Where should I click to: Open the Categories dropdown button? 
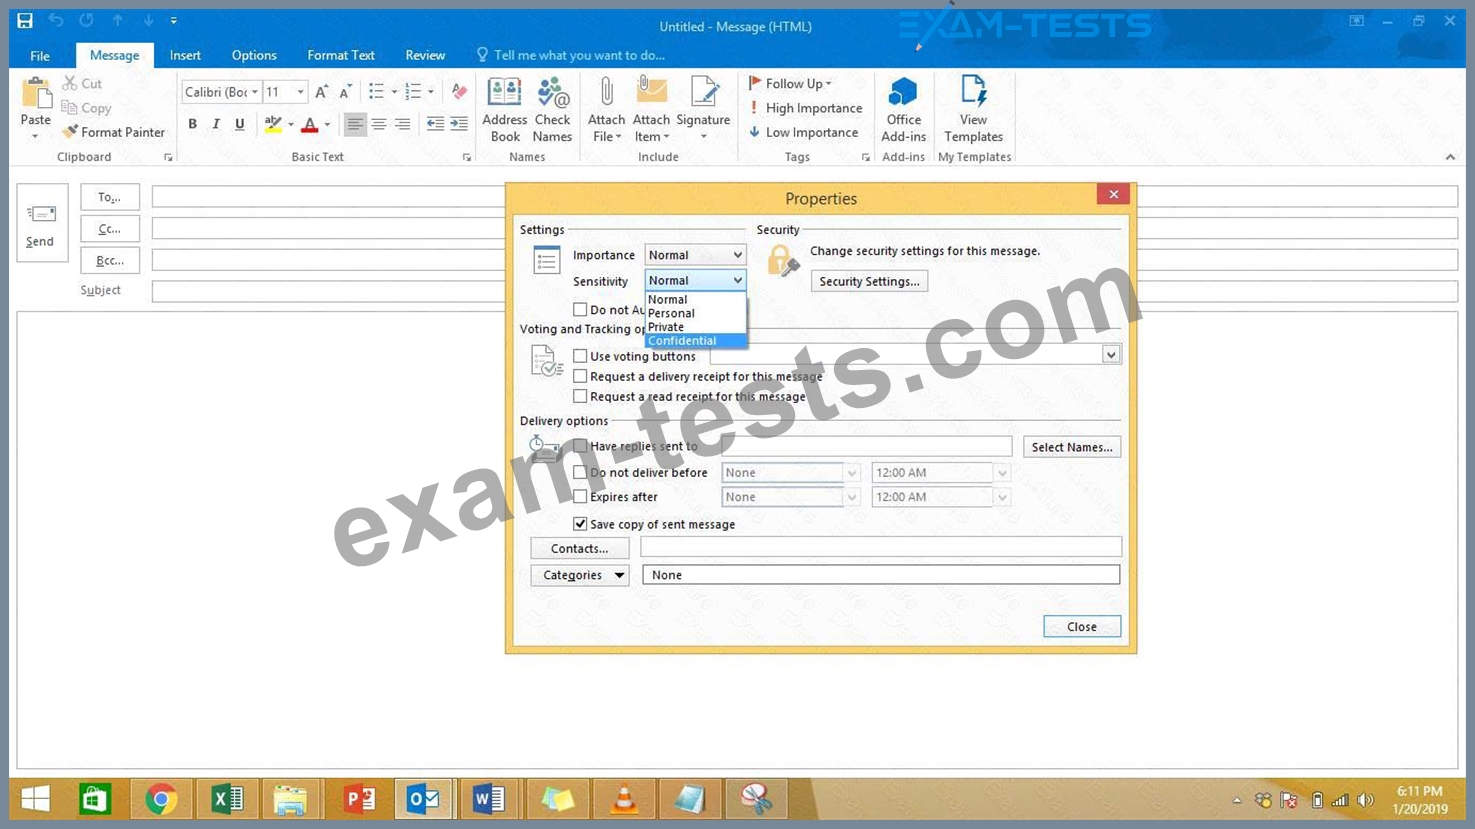[579, 575]
